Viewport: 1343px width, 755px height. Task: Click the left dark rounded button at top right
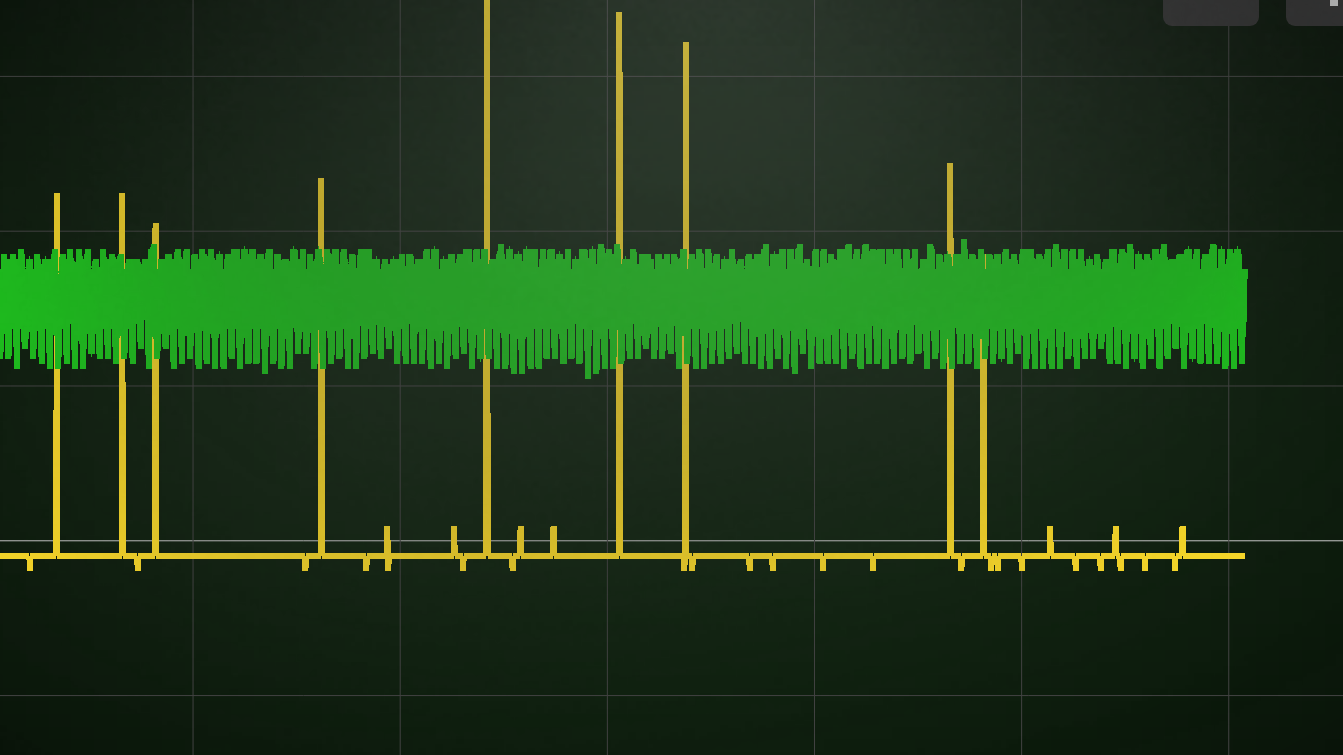click(1210, 11)
